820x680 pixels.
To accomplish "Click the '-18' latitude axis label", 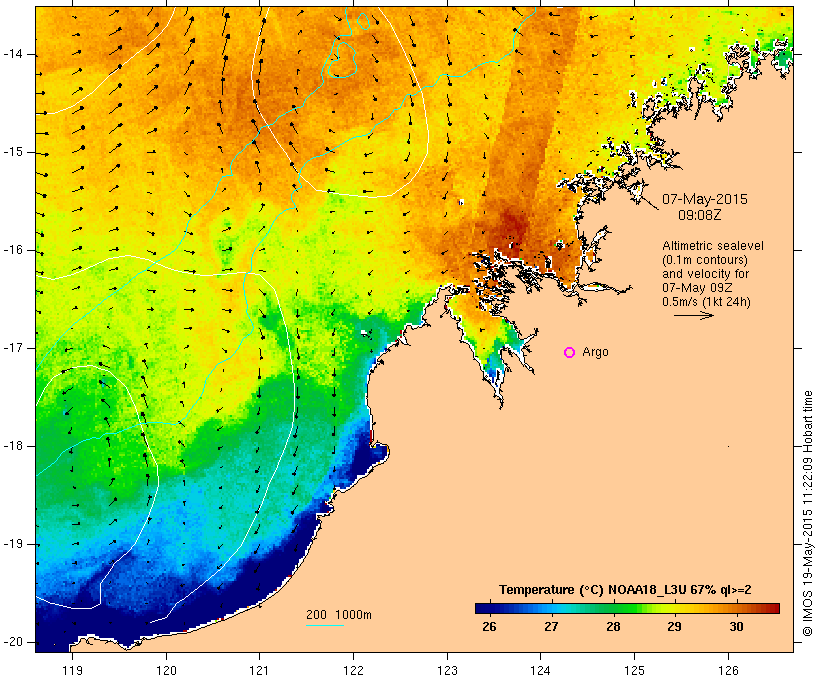I will [x=13, y=446].
